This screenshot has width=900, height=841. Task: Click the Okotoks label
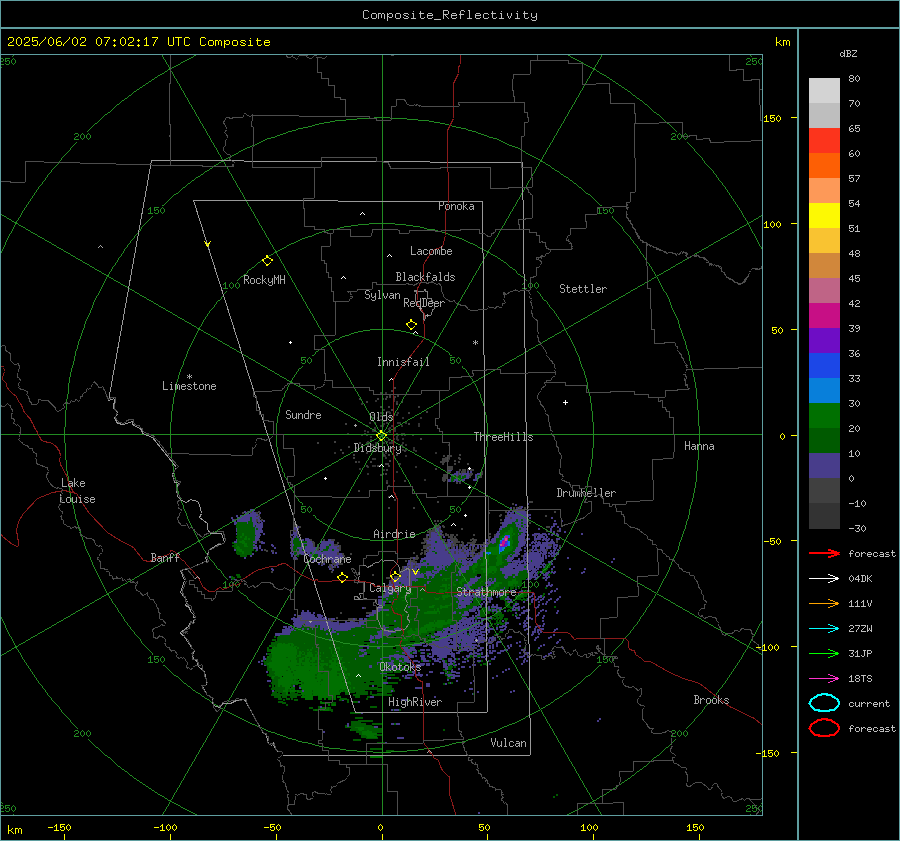(400, 666)
